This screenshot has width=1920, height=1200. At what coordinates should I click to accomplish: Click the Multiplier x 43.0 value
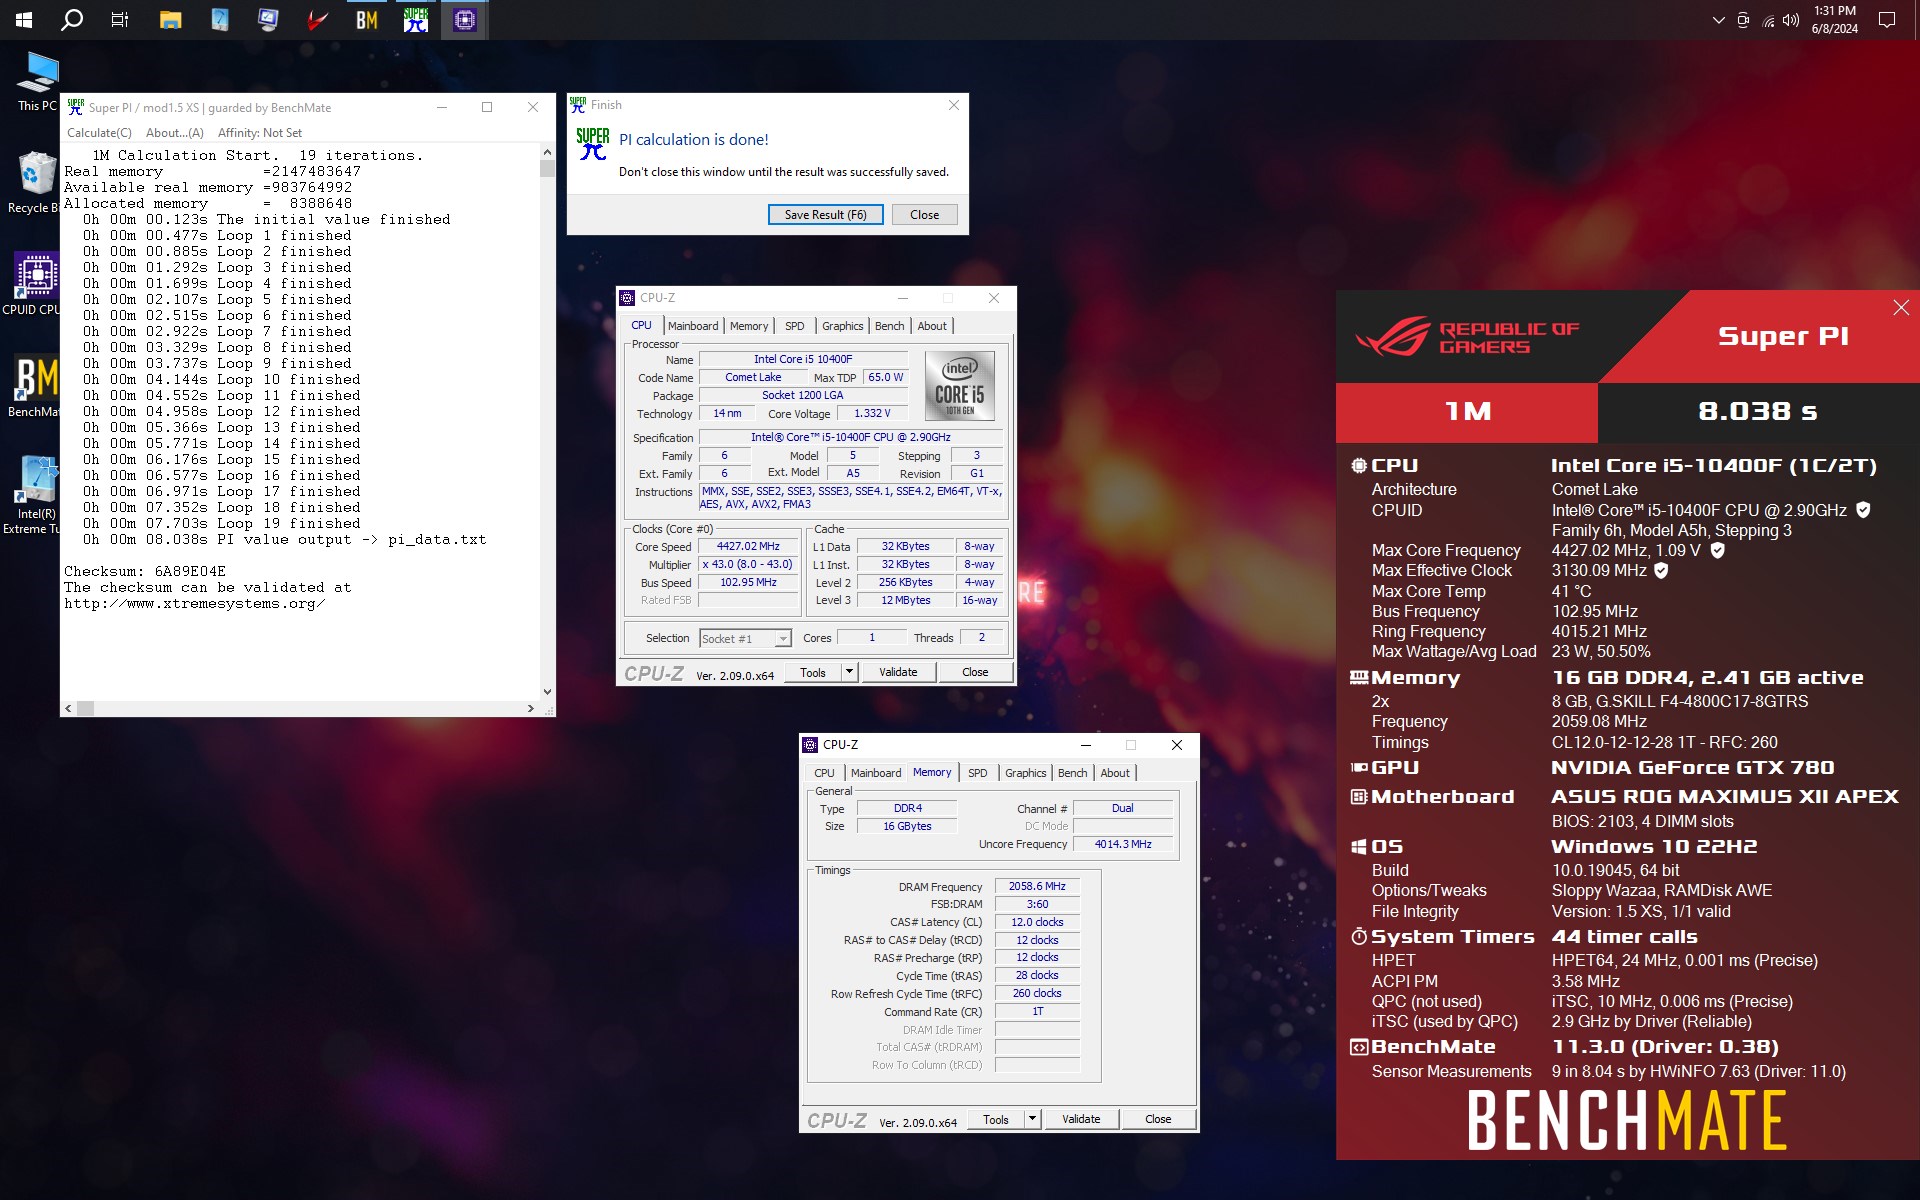(748, 565)
